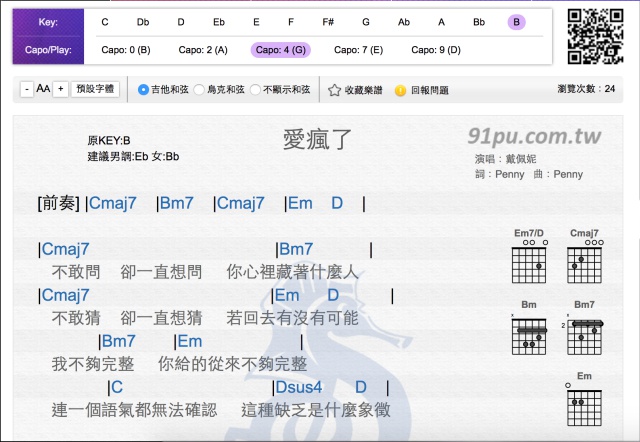Choose Capo: 0 (B) option

click(126, 50)
